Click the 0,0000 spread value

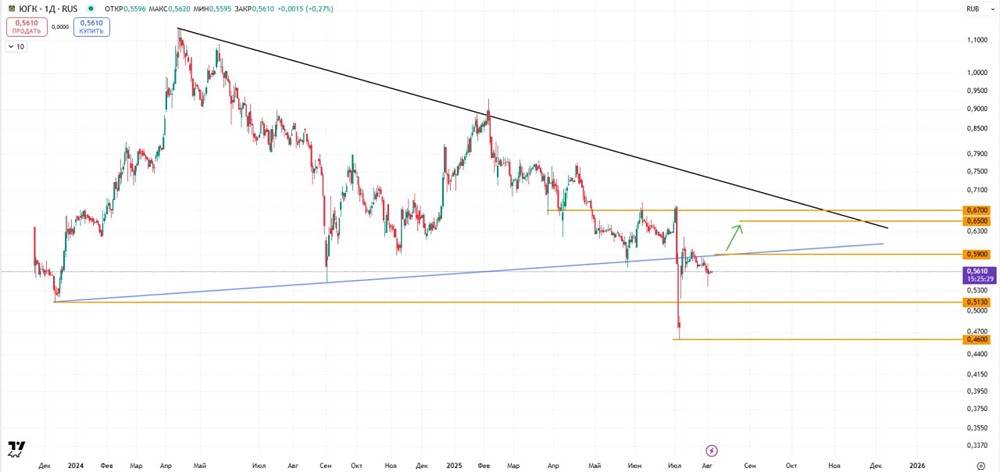[x=61, y=27]
